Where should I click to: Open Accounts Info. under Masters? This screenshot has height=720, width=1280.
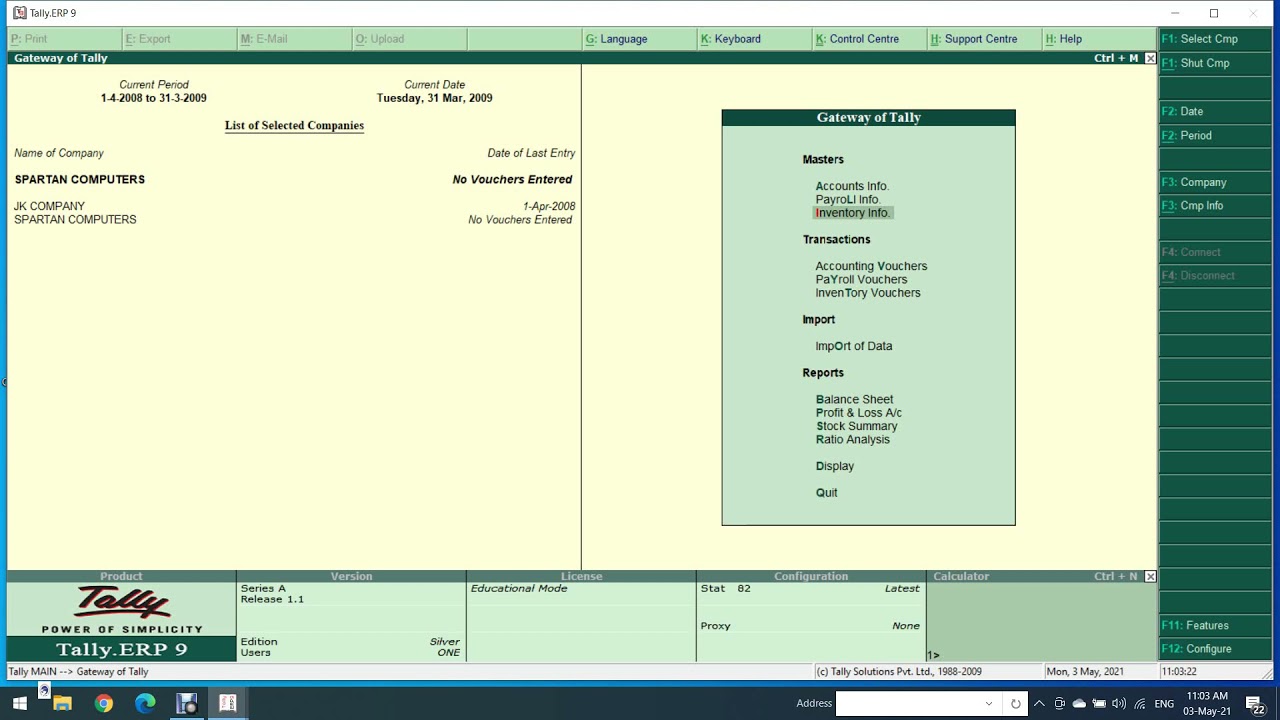click(x=852, y=186)
